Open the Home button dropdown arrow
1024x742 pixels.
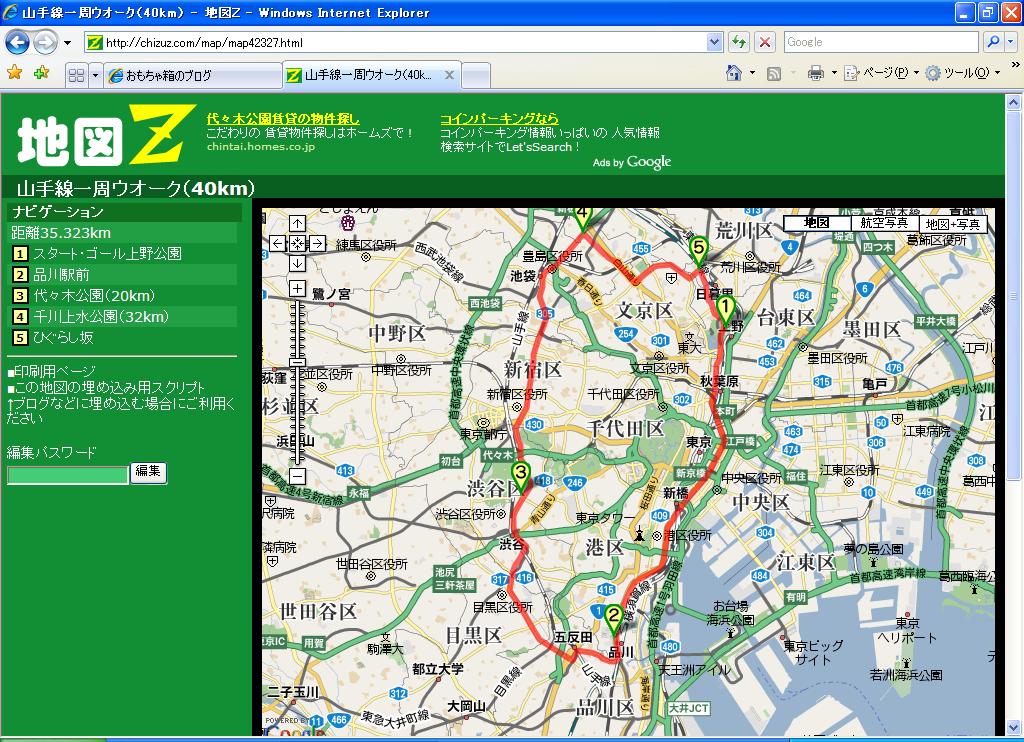coord(752,73)
